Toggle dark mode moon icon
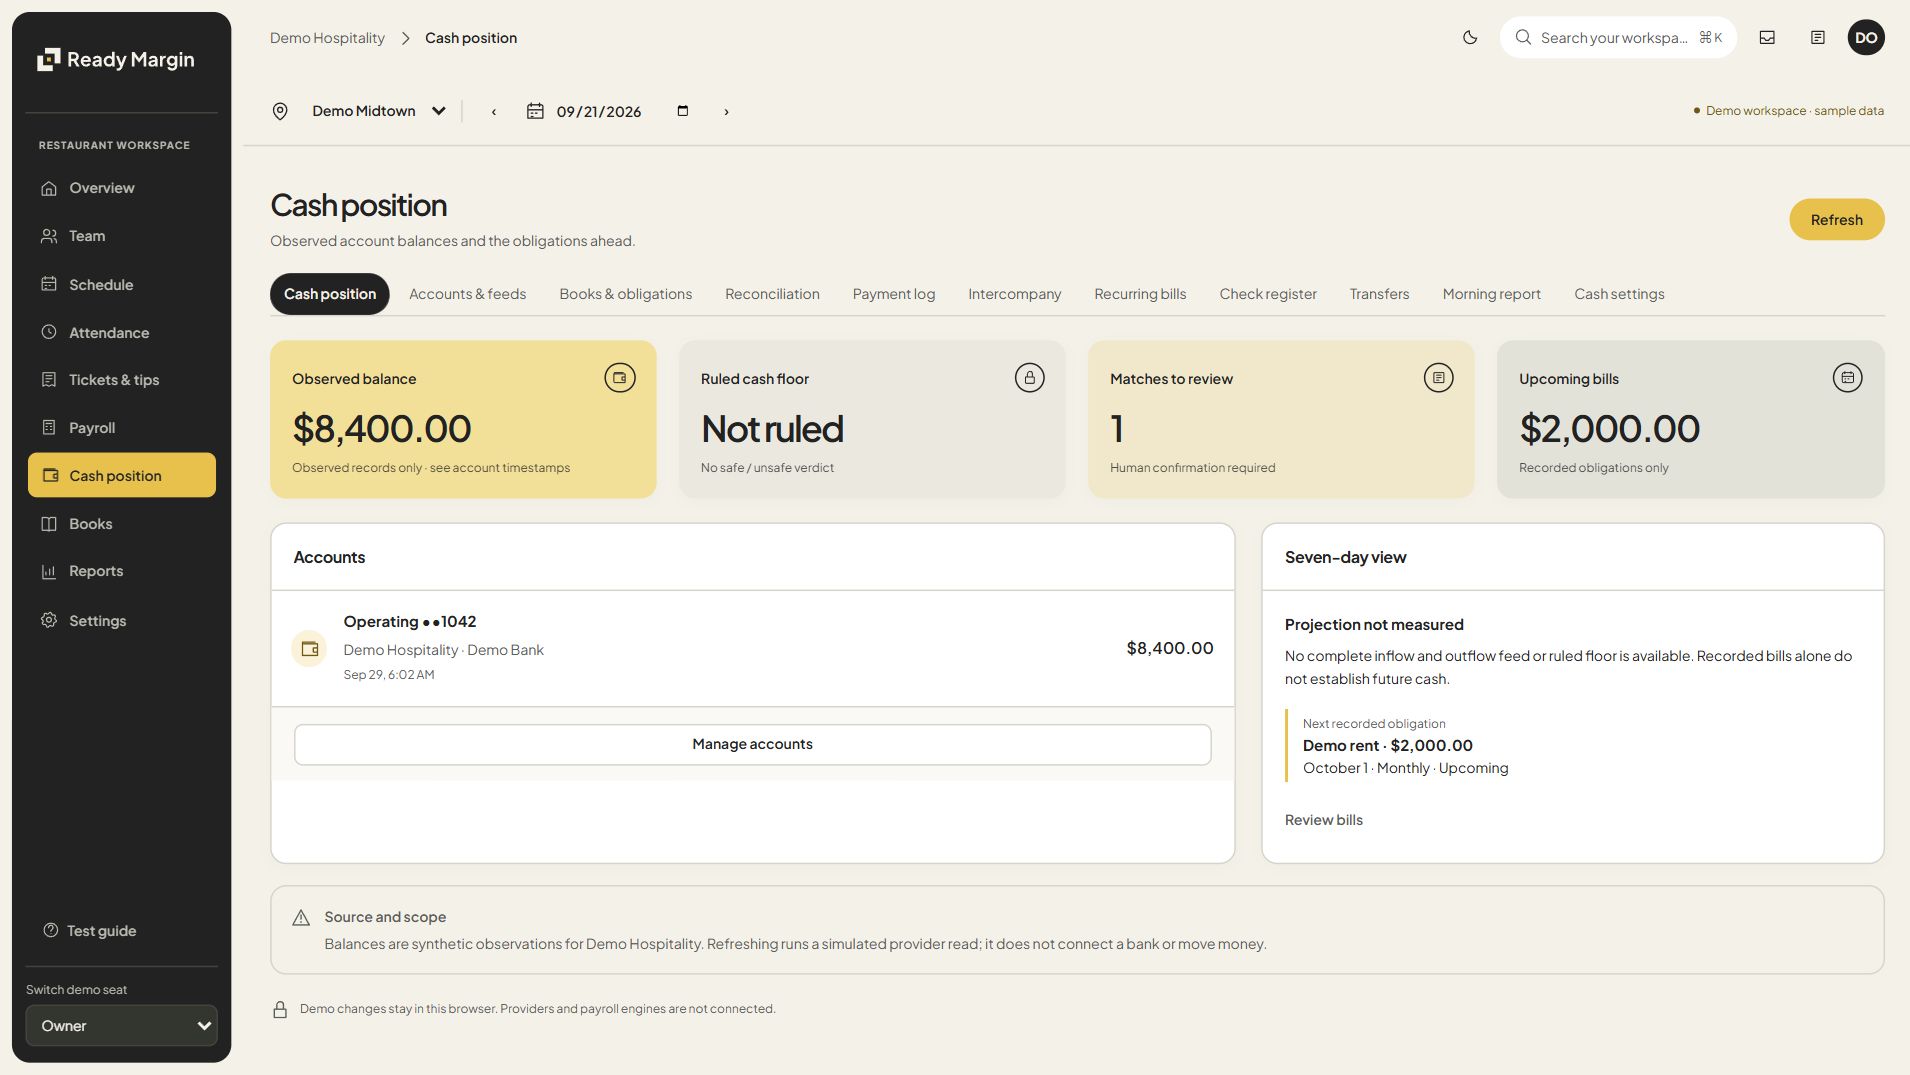 [1470, 38]
